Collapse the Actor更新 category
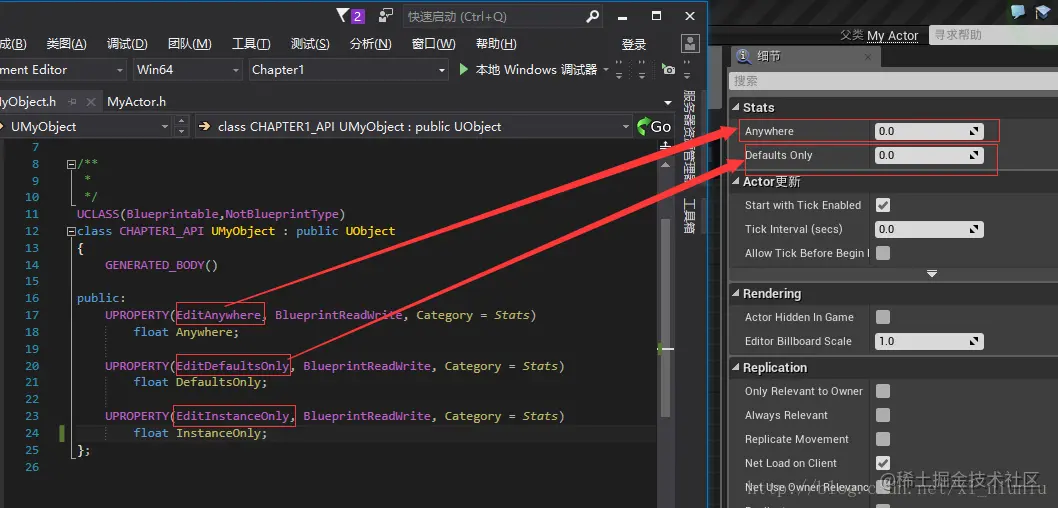 point(735,181)
